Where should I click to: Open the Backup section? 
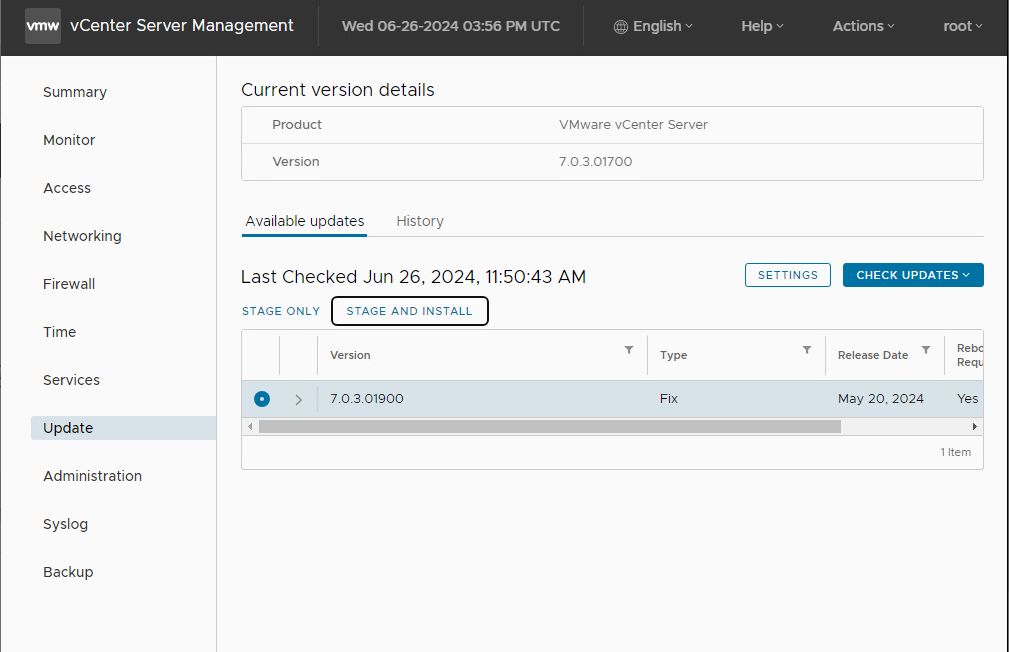(x=68, y=572)
